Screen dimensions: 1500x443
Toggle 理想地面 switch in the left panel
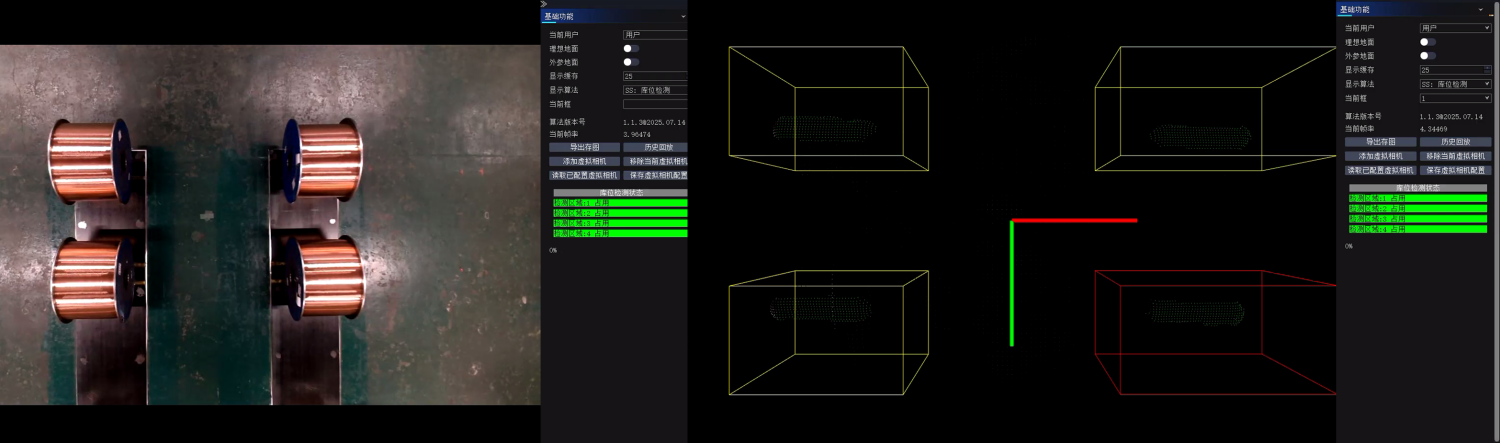pos(631,48)
